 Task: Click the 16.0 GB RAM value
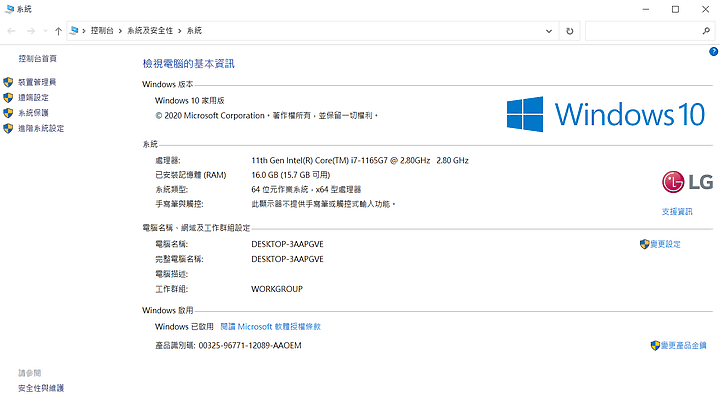point(291,175)
